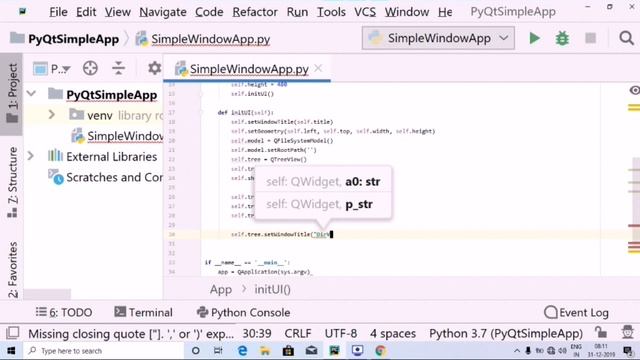
Task: Click SimpleWindowApp.py breadcrumb in navigation bar
Action: click(x=203, y=39)
